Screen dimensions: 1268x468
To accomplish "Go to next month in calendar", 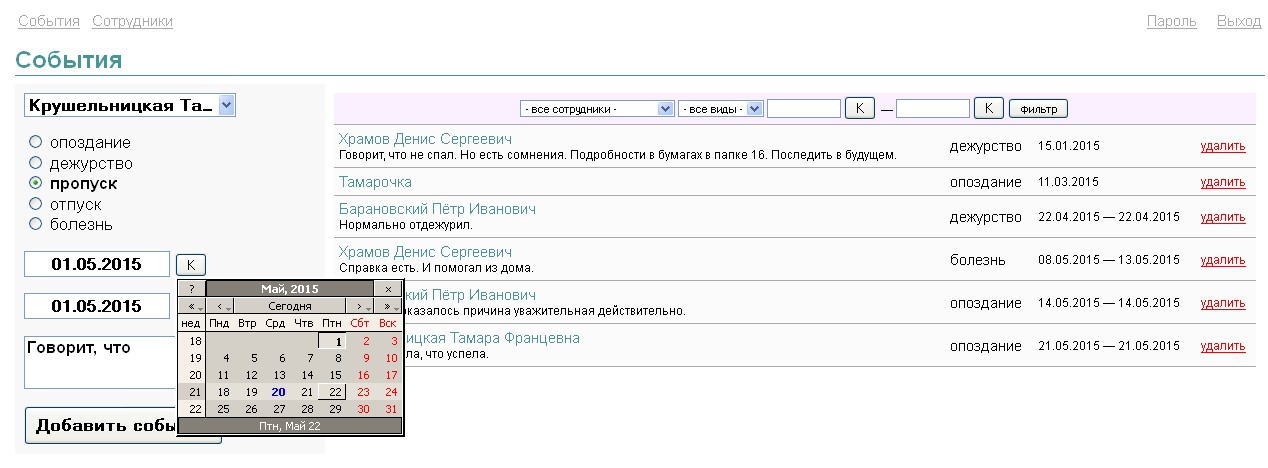I will coord(360,306).
